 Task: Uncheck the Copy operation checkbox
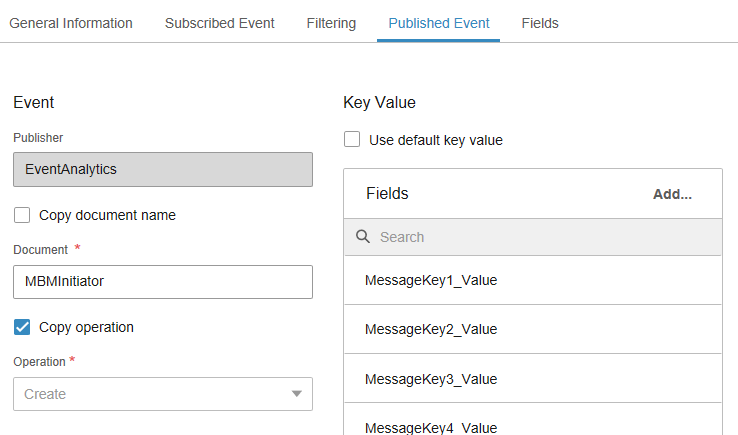pyautogui.click(x=22, y=327)
